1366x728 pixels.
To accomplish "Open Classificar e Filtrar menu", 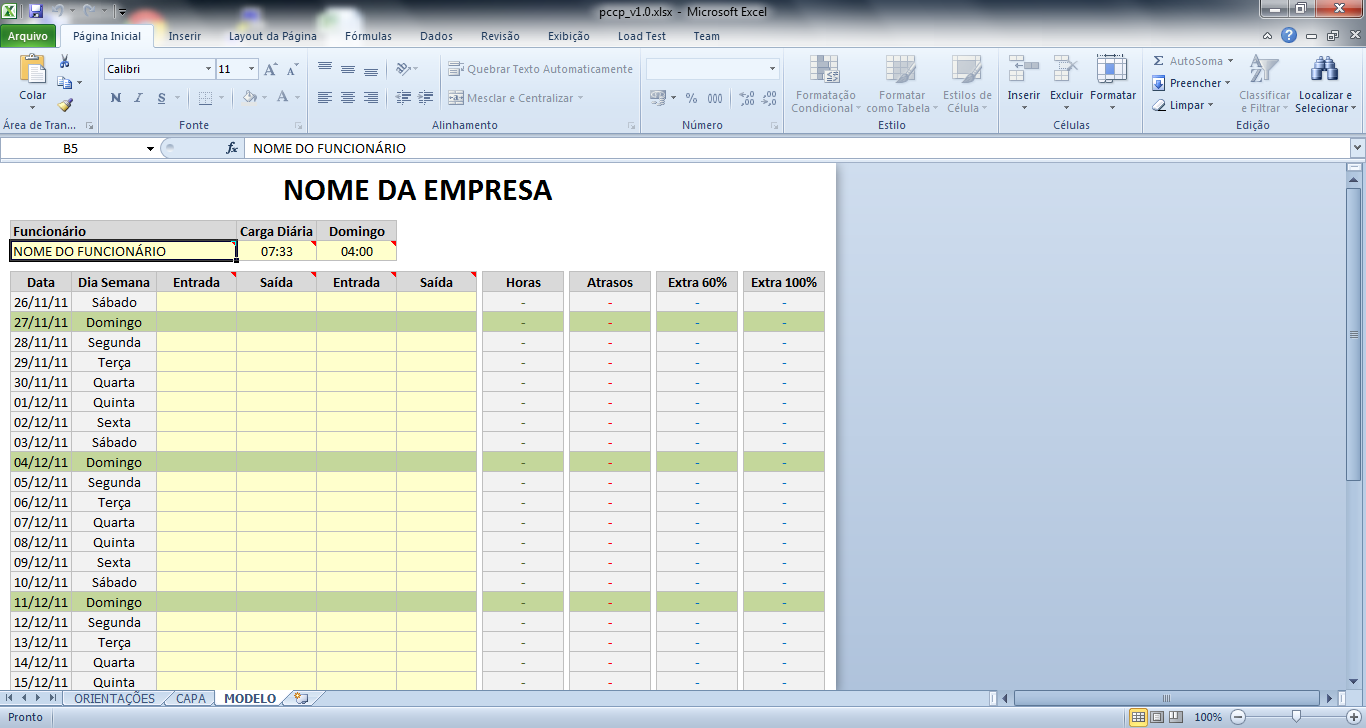I will click(x=1264, y=84).
